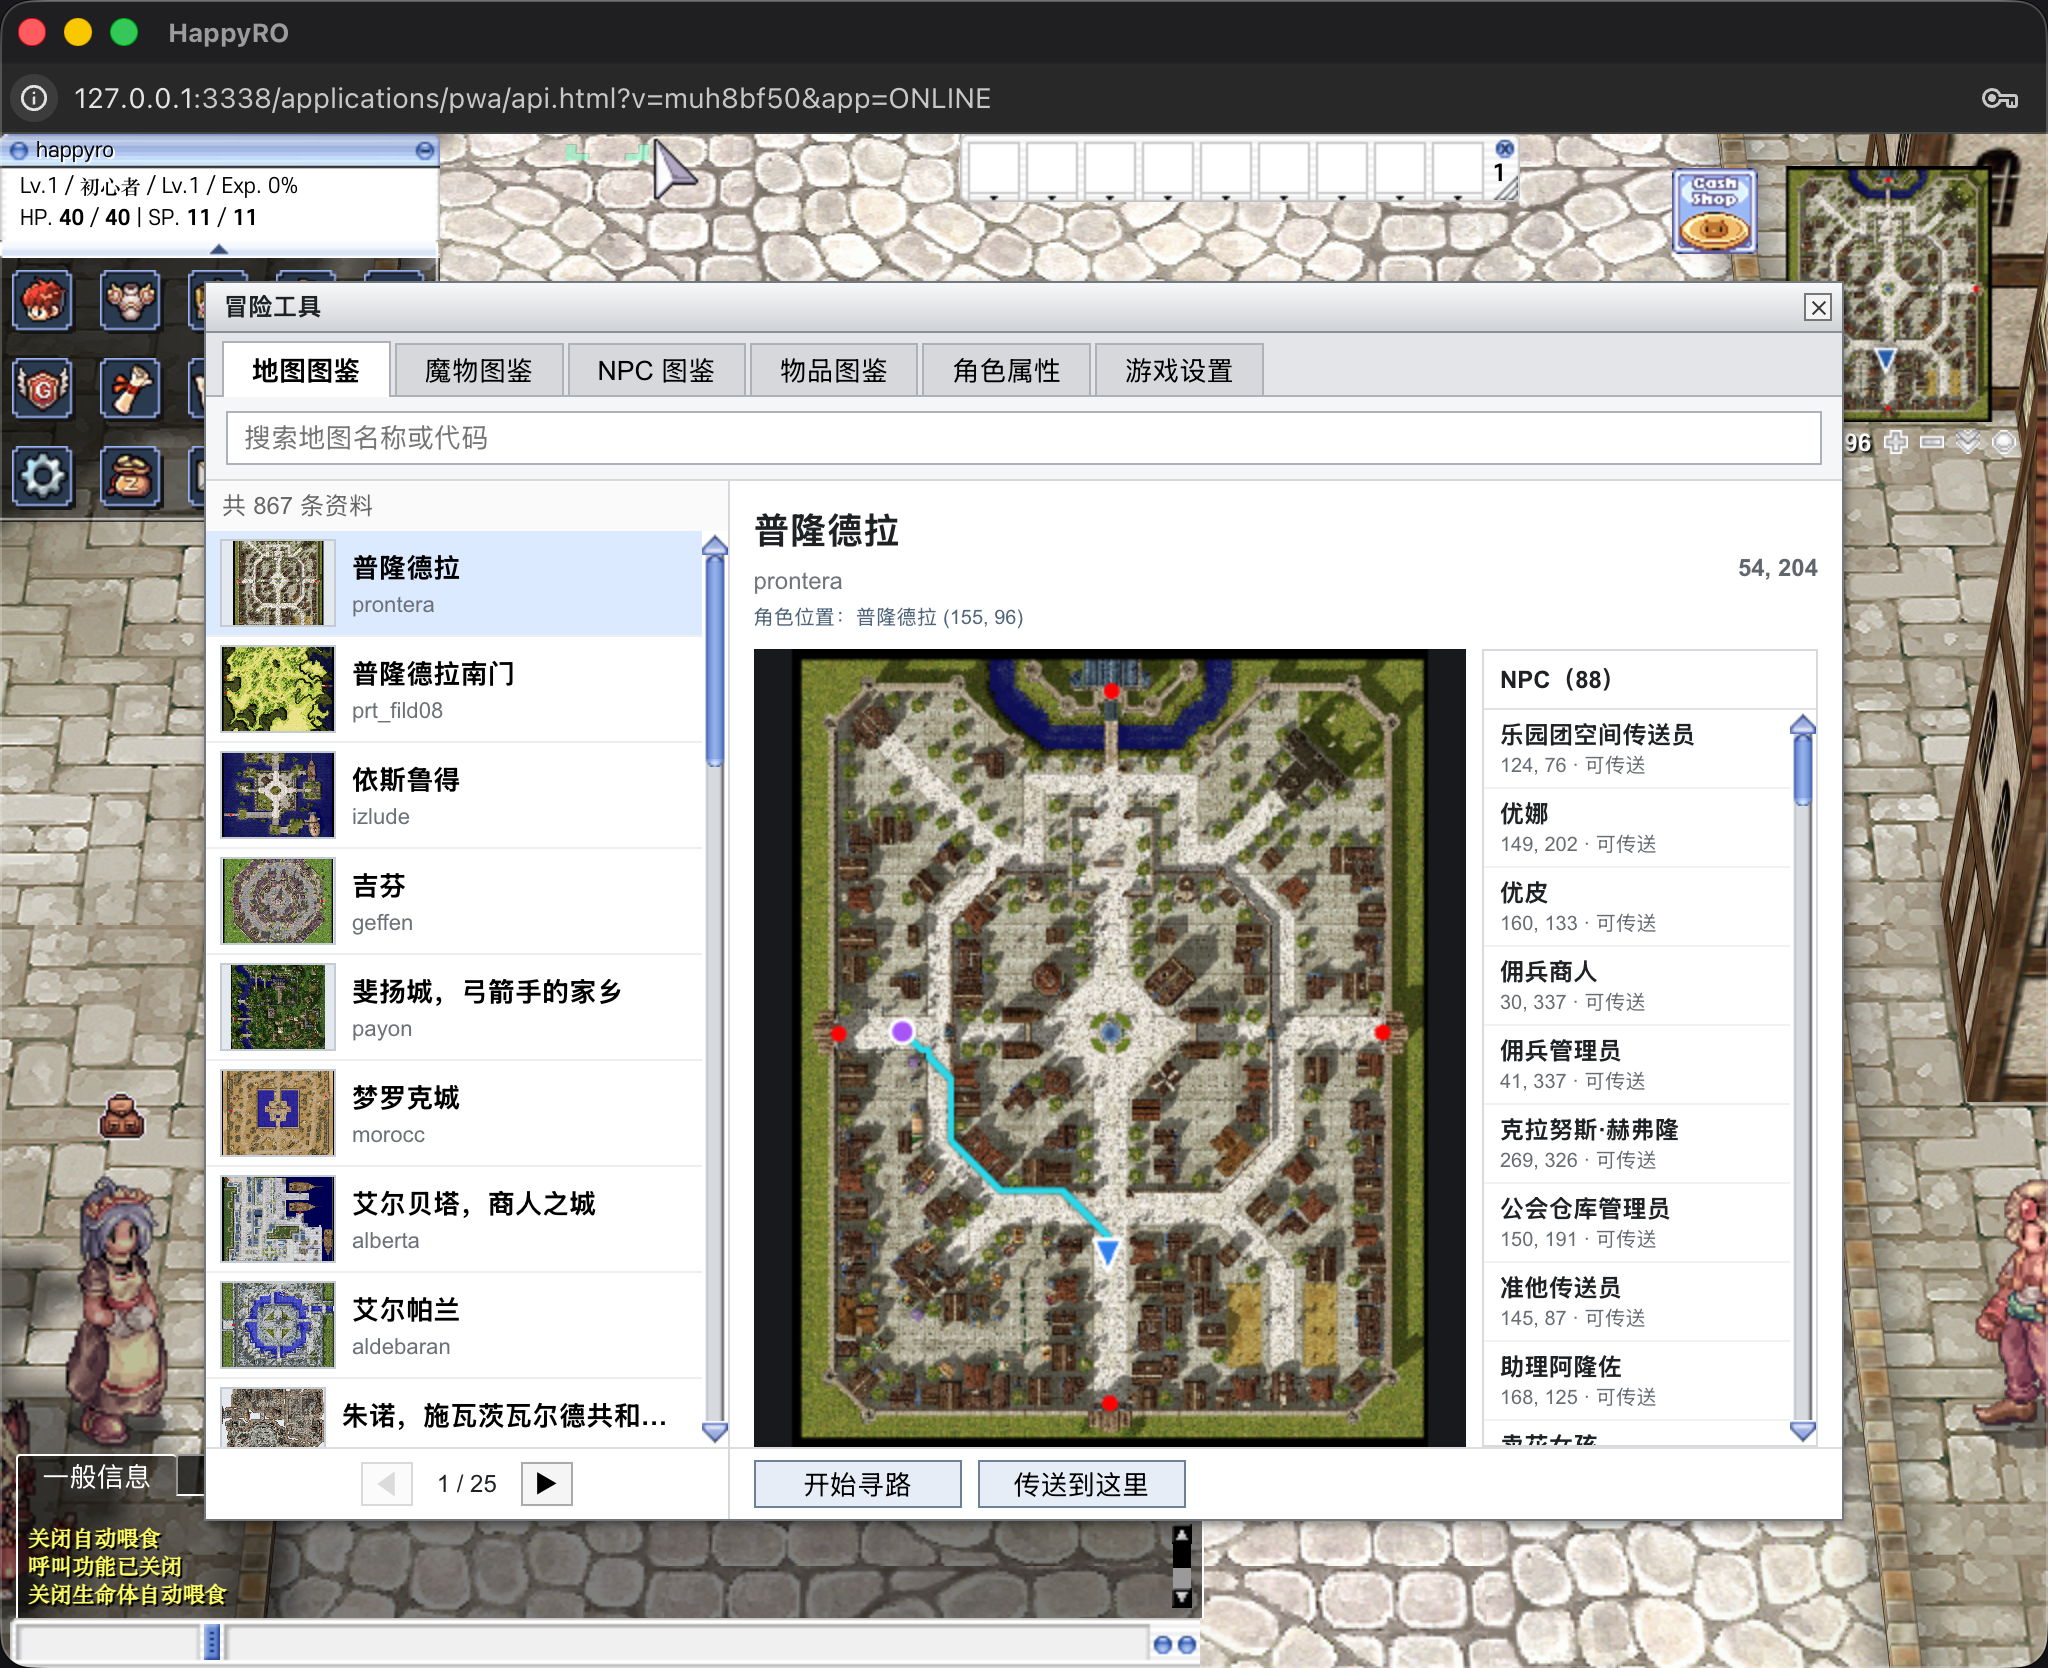
Task: Close the 冒险工具 dialog
Action: pyautogui.click(x=1818, y=307)
